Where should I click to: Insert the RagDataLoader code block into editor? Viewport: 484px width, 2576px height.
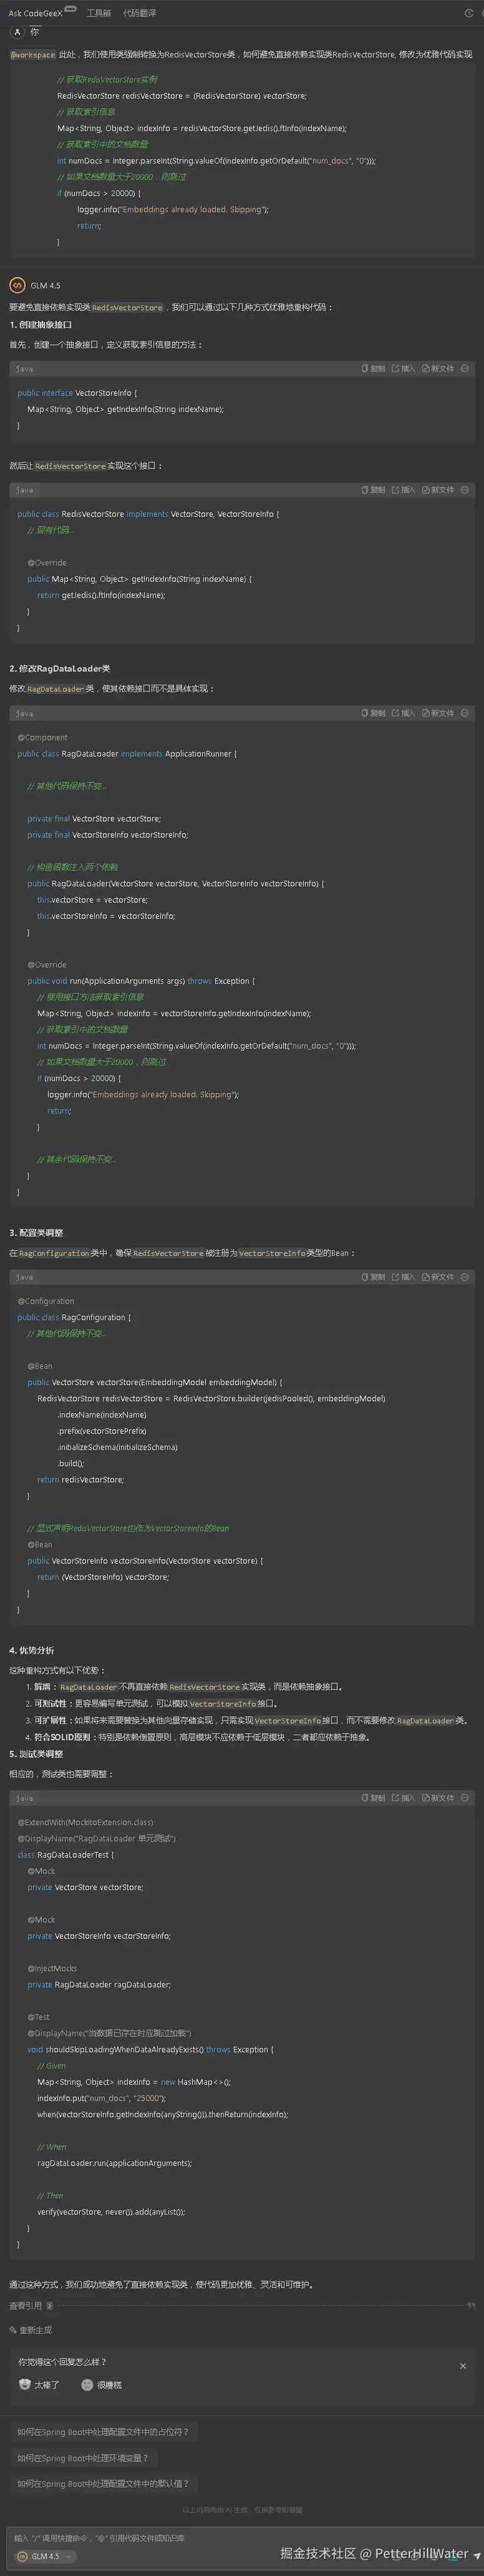click(403, 713)
